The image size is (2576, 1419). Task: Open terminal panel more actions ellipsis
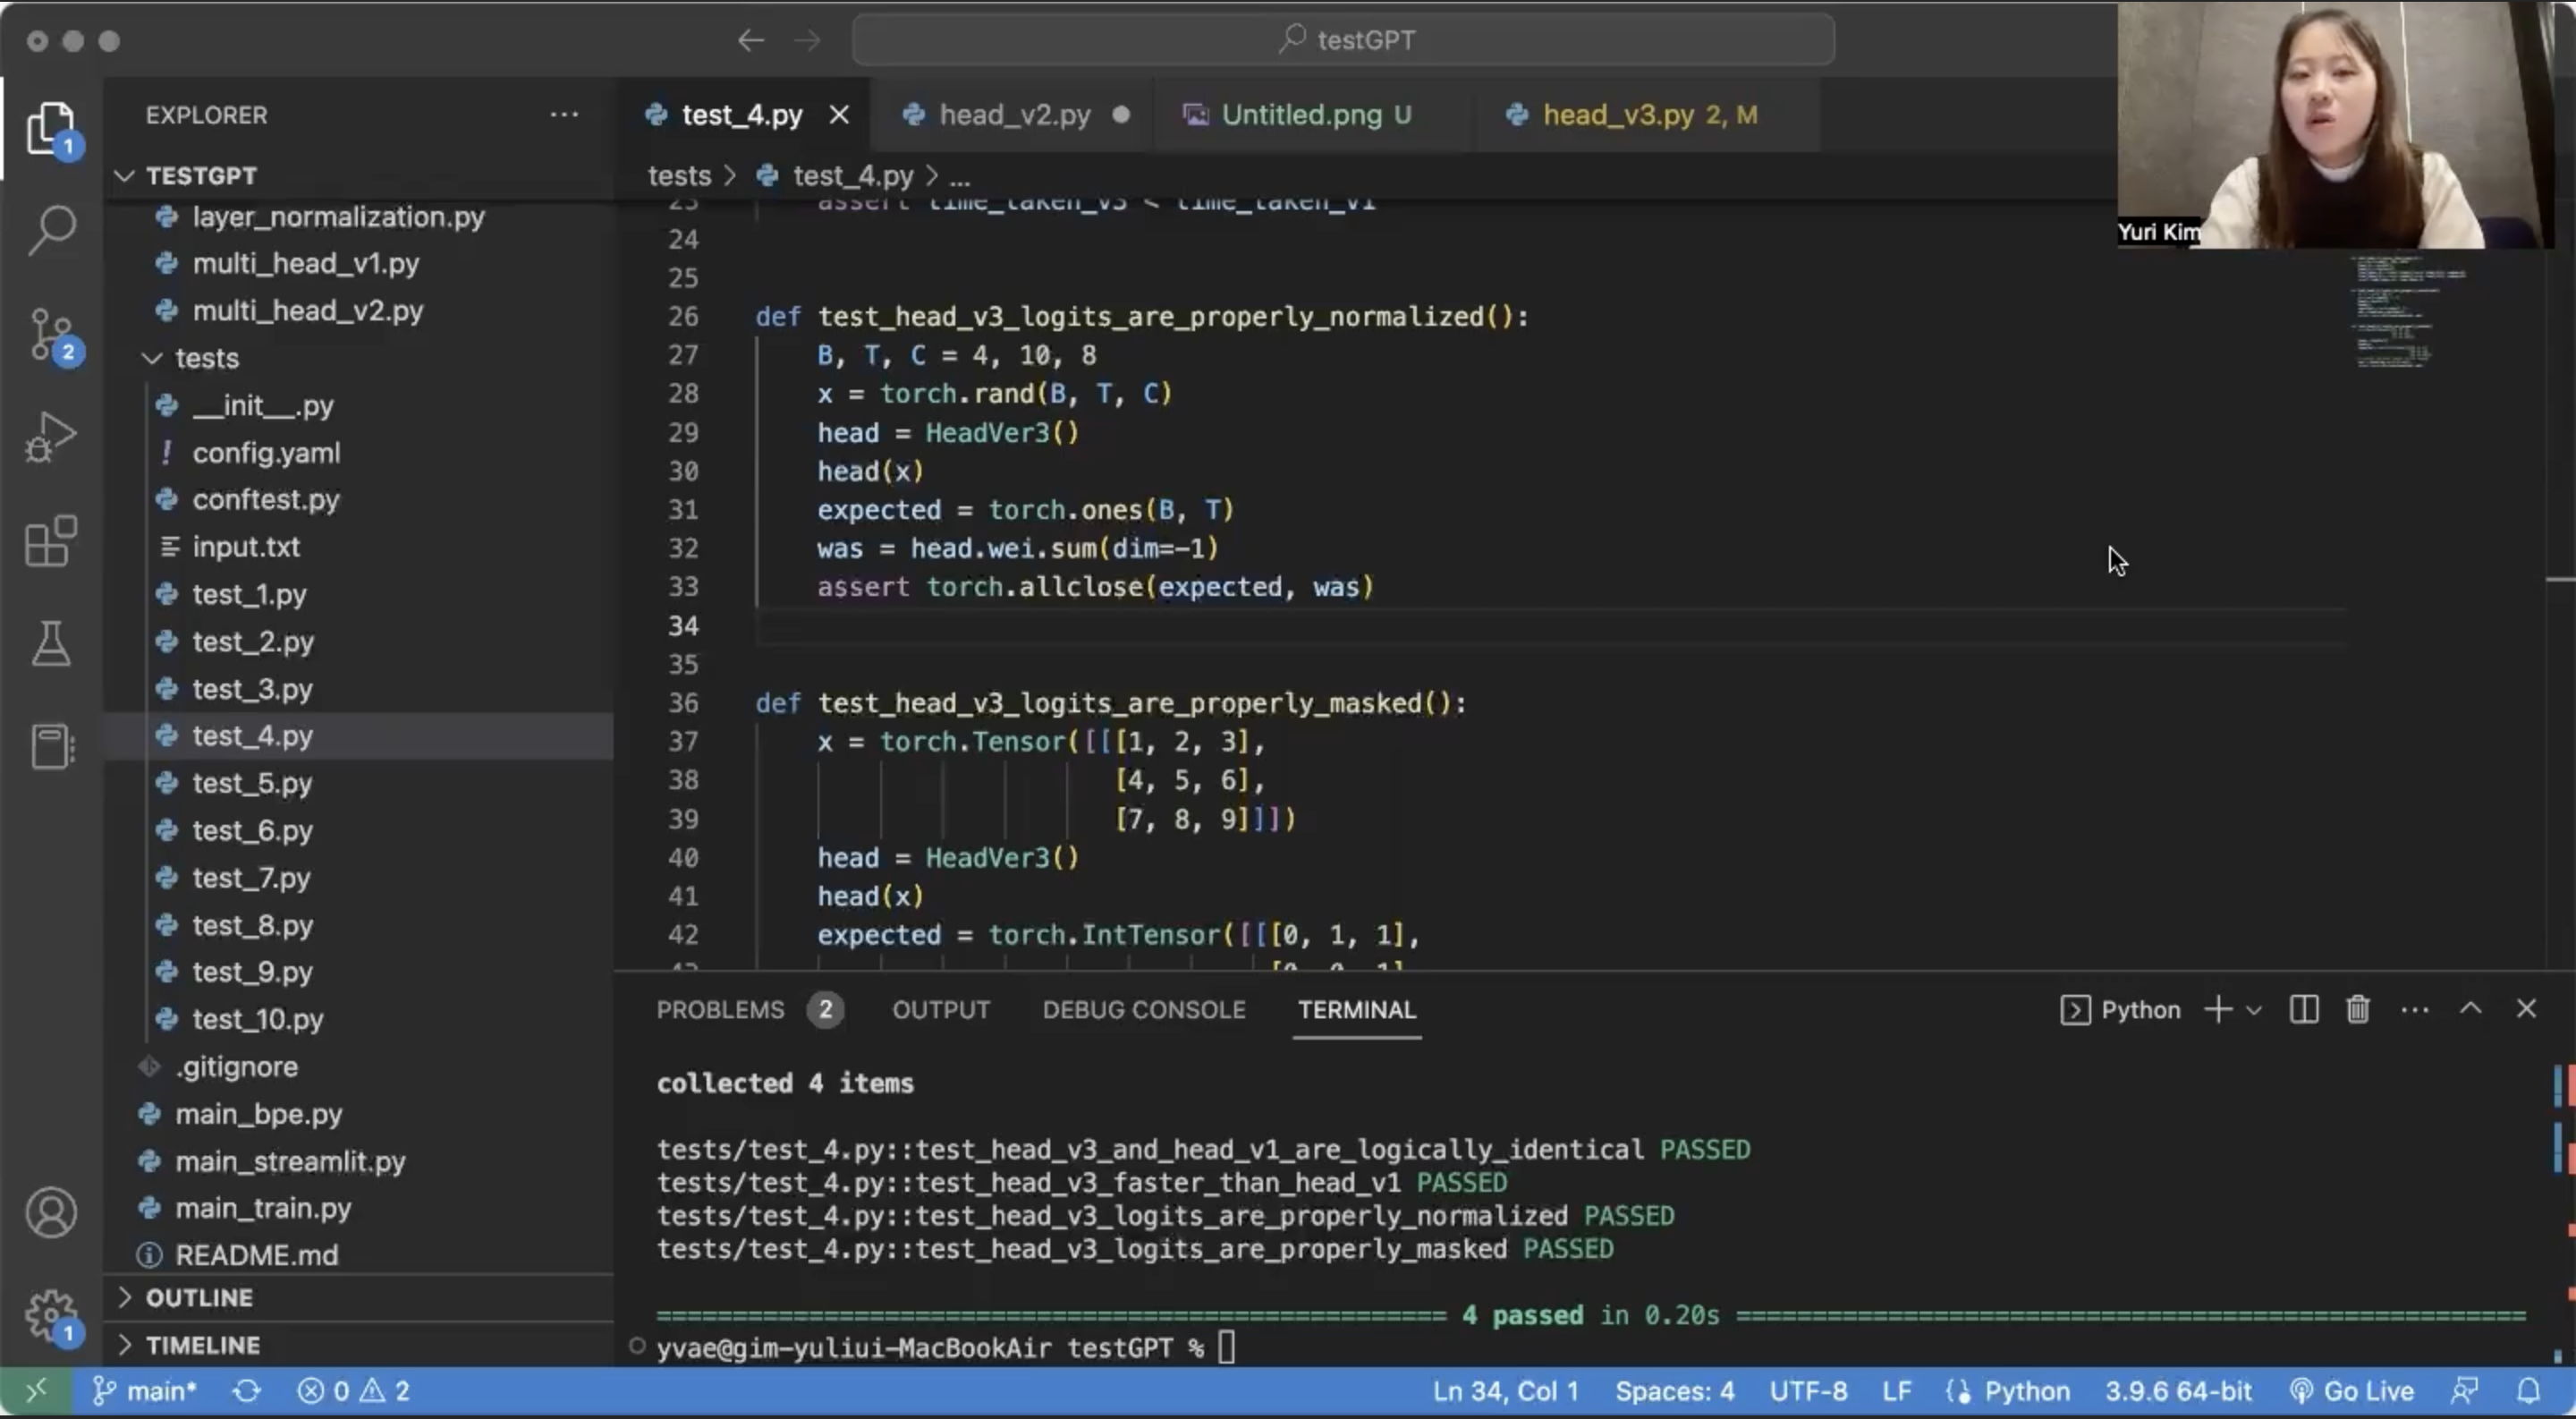point(2415,1009)
